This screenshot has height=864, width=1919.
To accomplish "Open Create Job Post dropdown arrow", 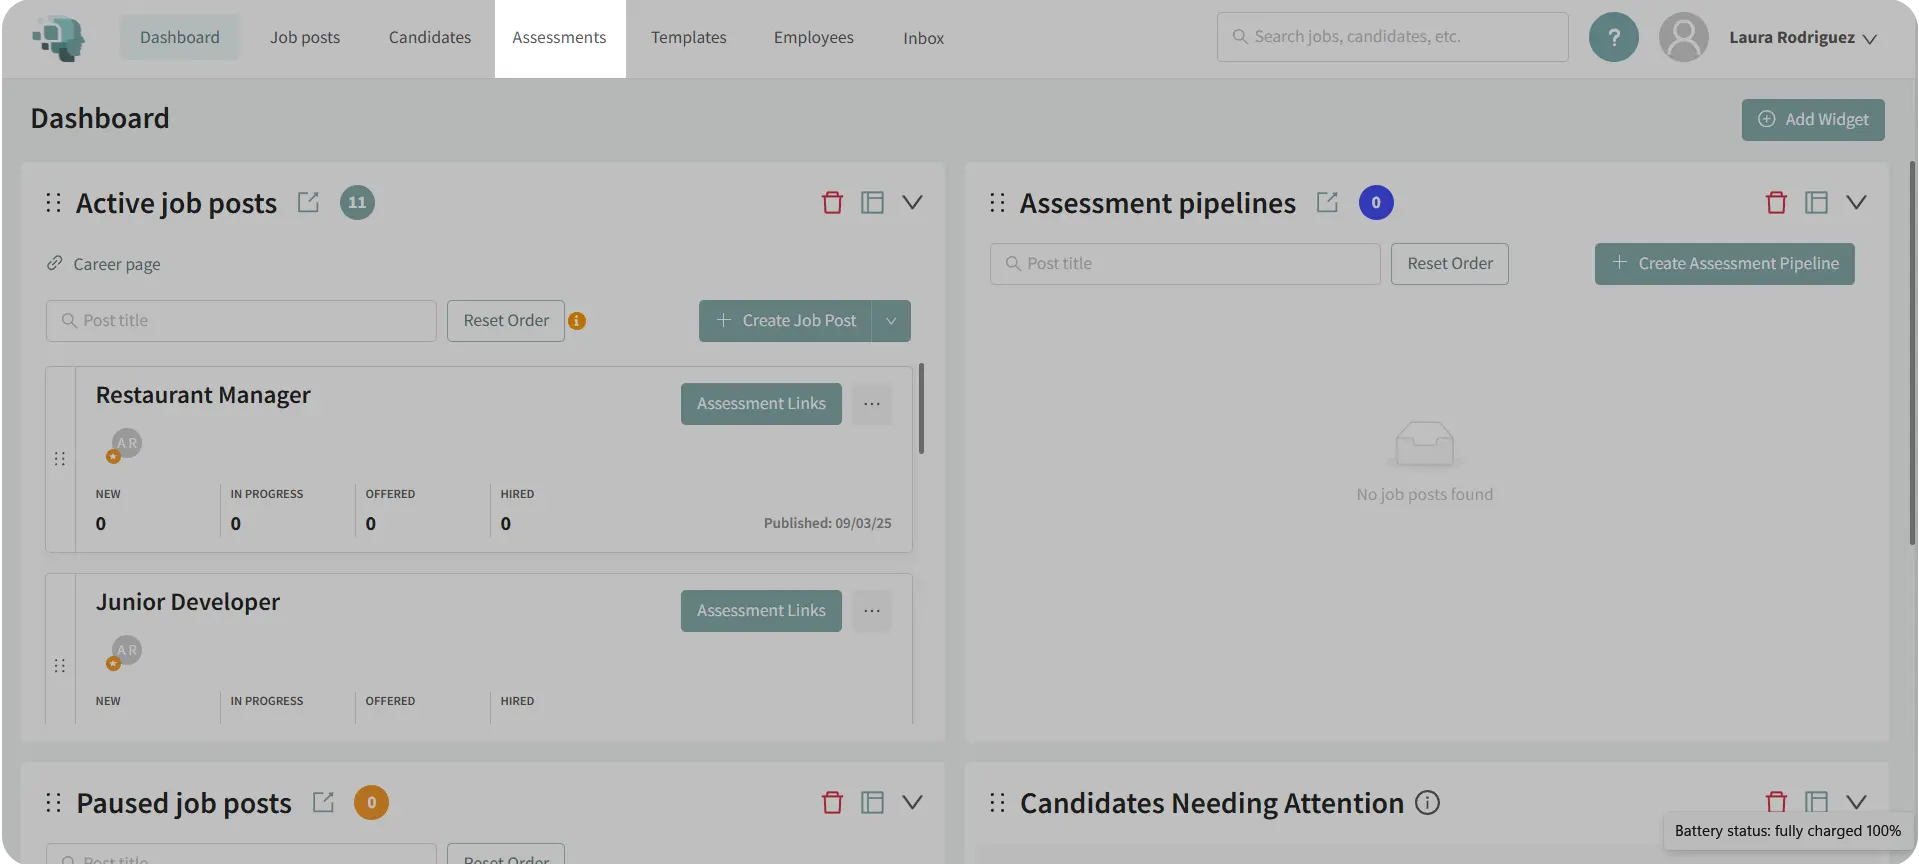I will 891,321.
